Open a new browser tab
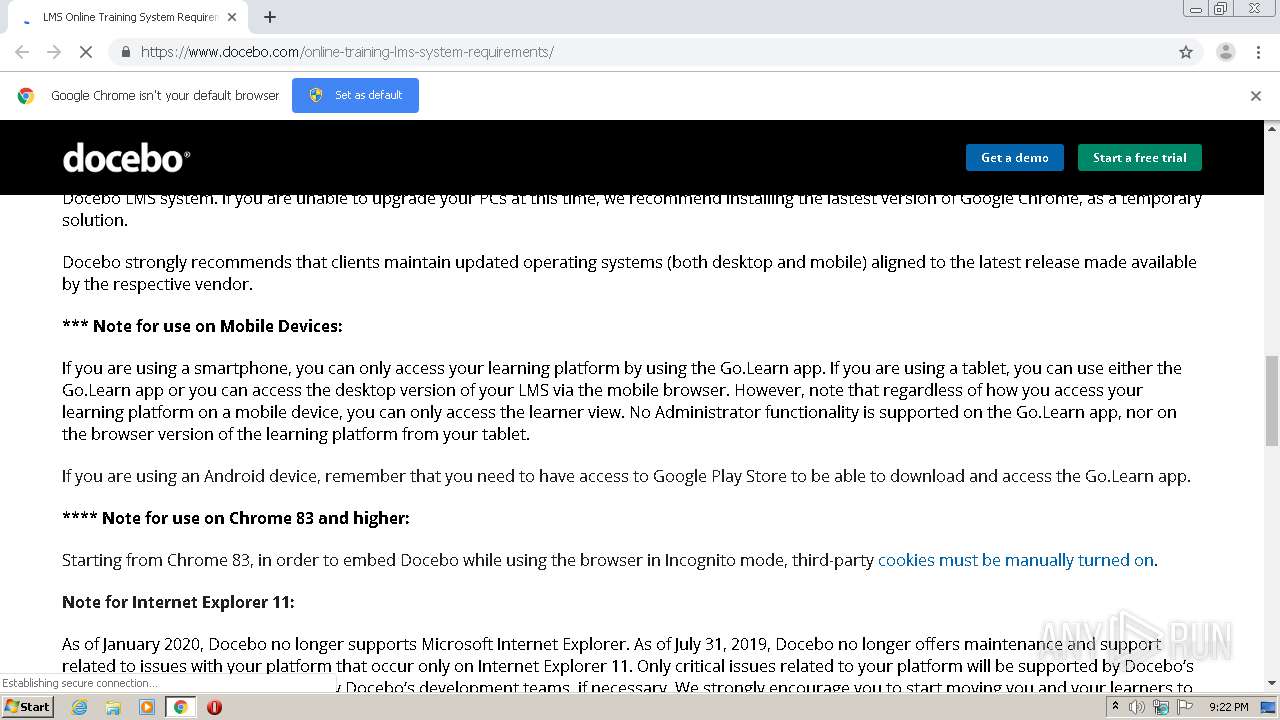1280x720 pixels. click(x=270, y=17)
